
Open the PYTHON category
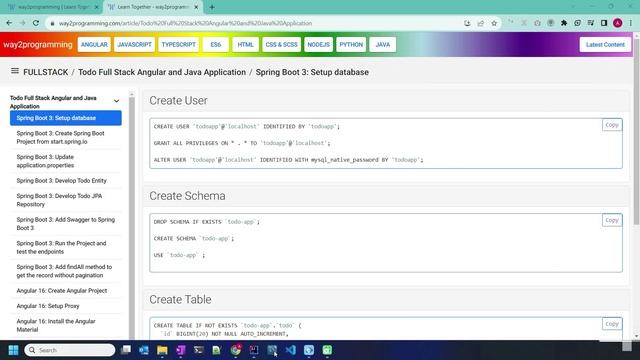tap(351, 44)
